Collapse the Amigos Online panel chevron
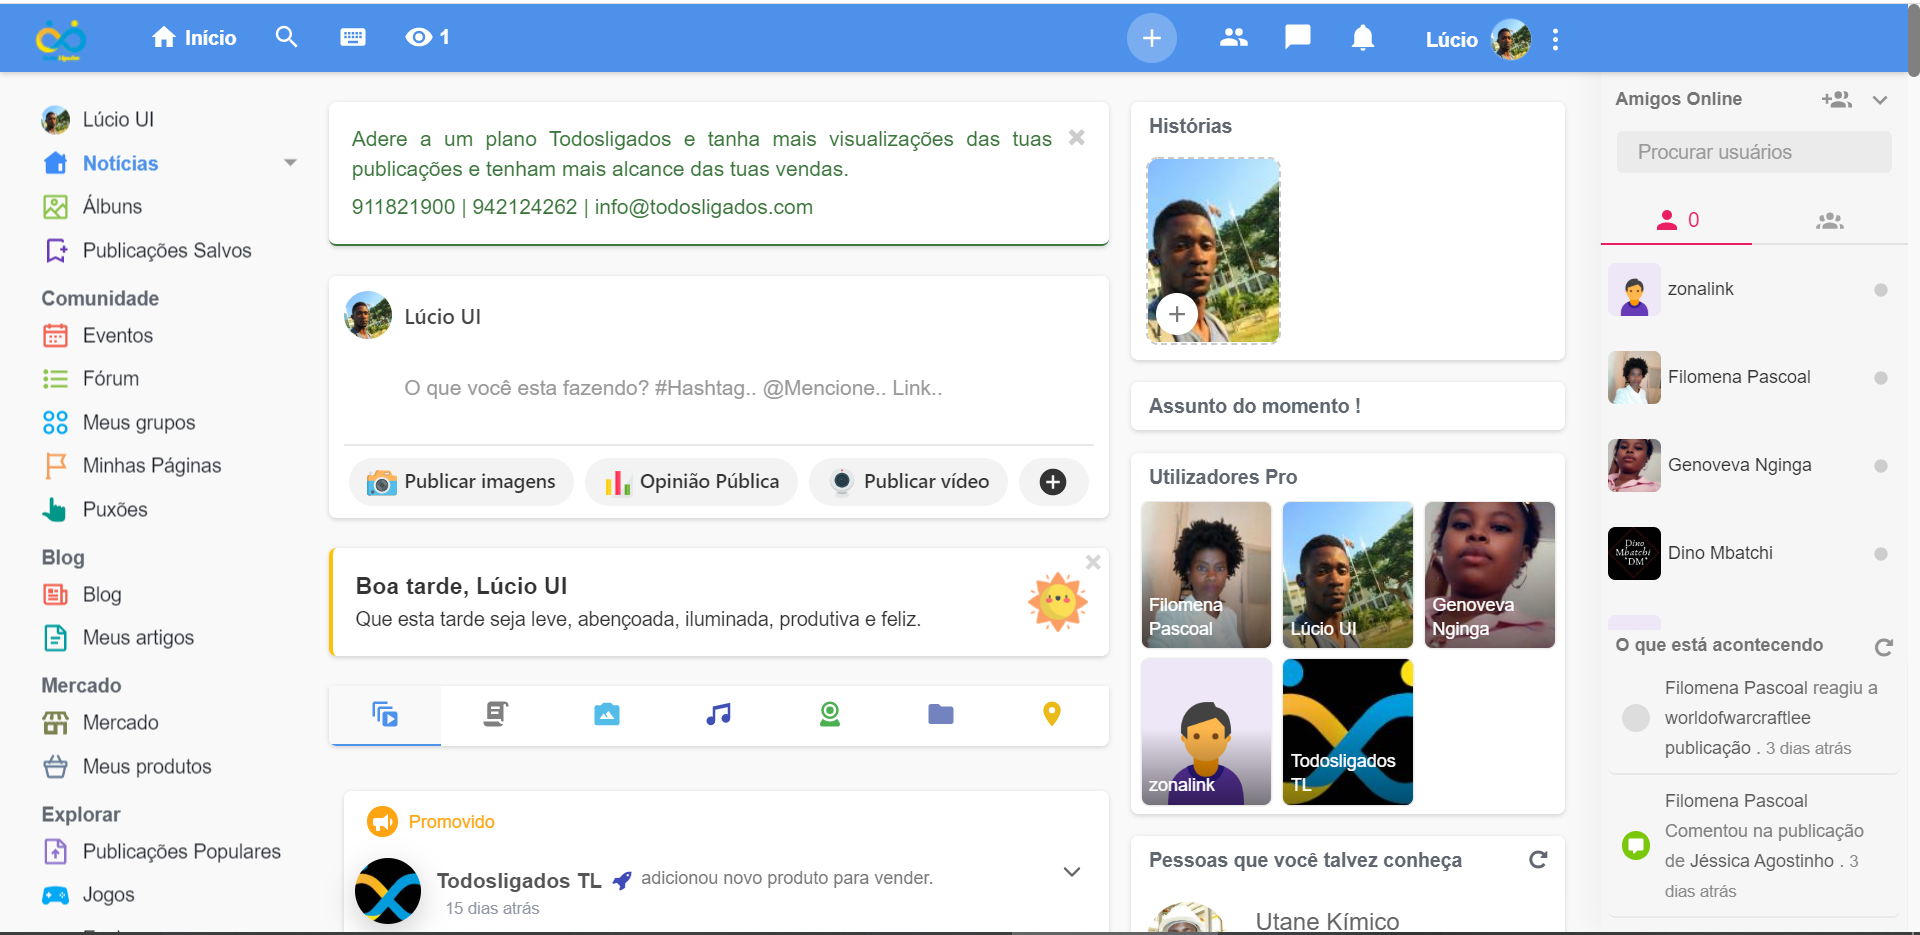This screenshot has height=935, width=1920. (1879, 100)
